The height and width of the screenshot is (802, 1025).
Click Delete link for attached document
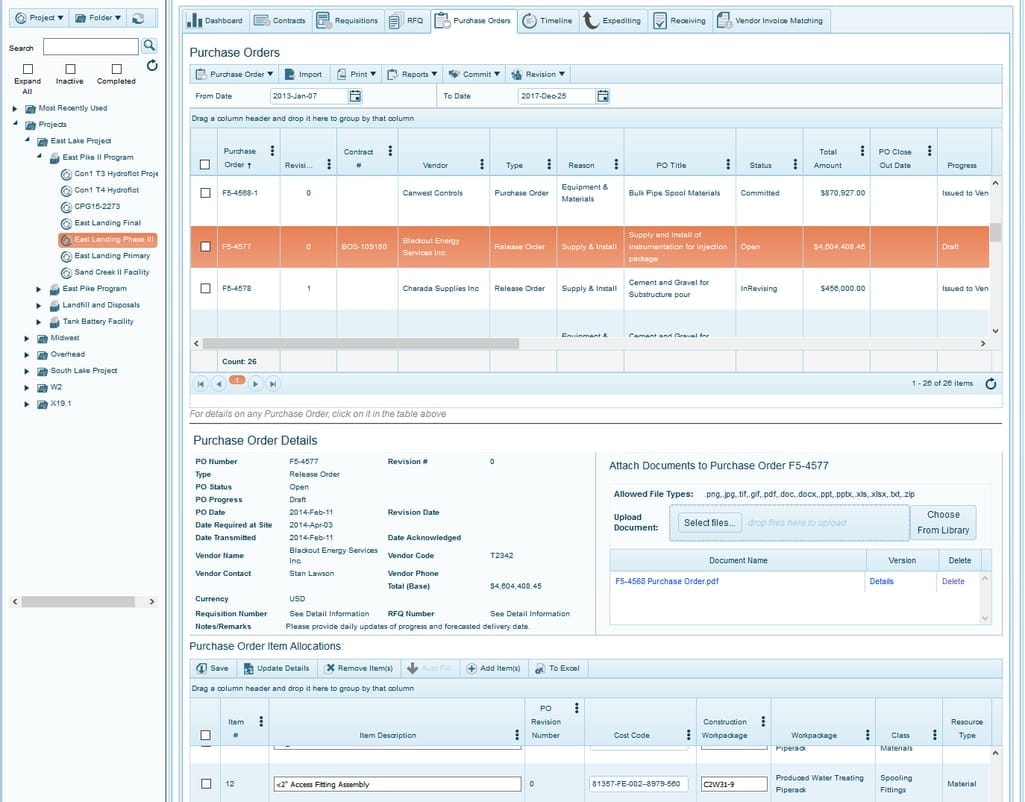(953, 581)
